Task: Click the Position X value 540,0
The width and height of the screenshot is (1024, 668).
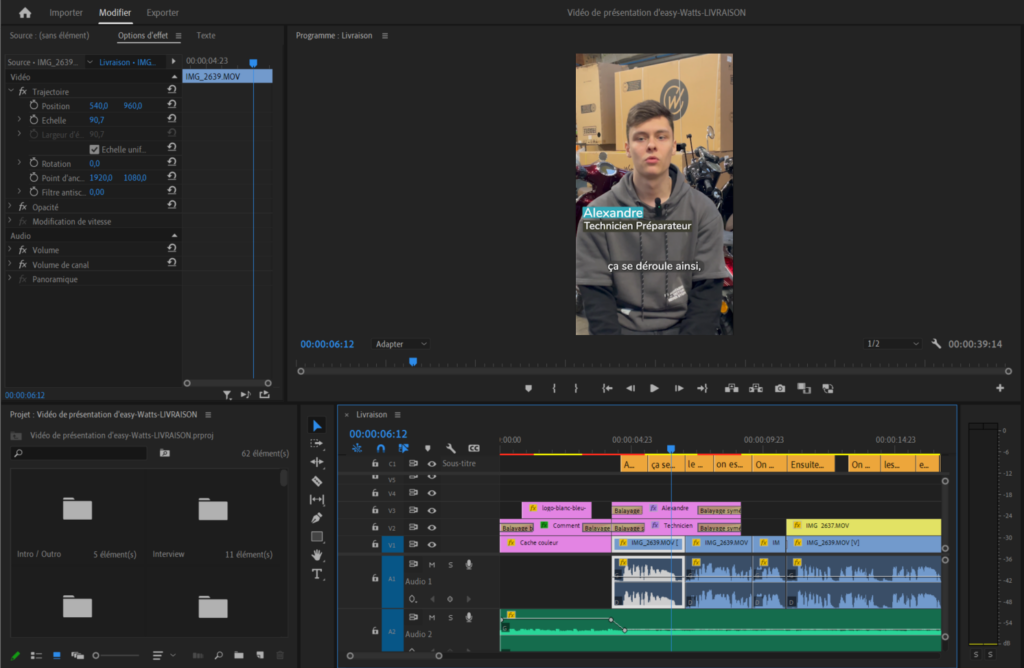Action: tap(99, 106)
